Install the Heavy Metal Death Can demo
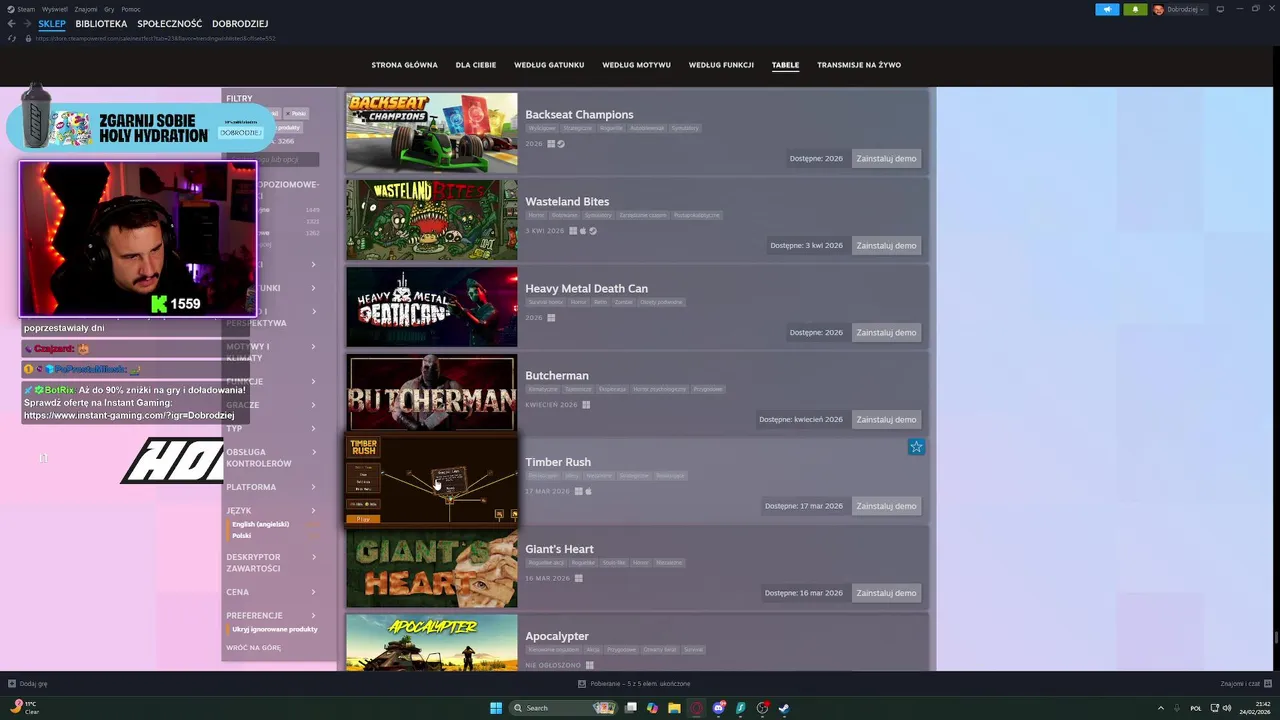1280x720 pixels. click(886, 332)
